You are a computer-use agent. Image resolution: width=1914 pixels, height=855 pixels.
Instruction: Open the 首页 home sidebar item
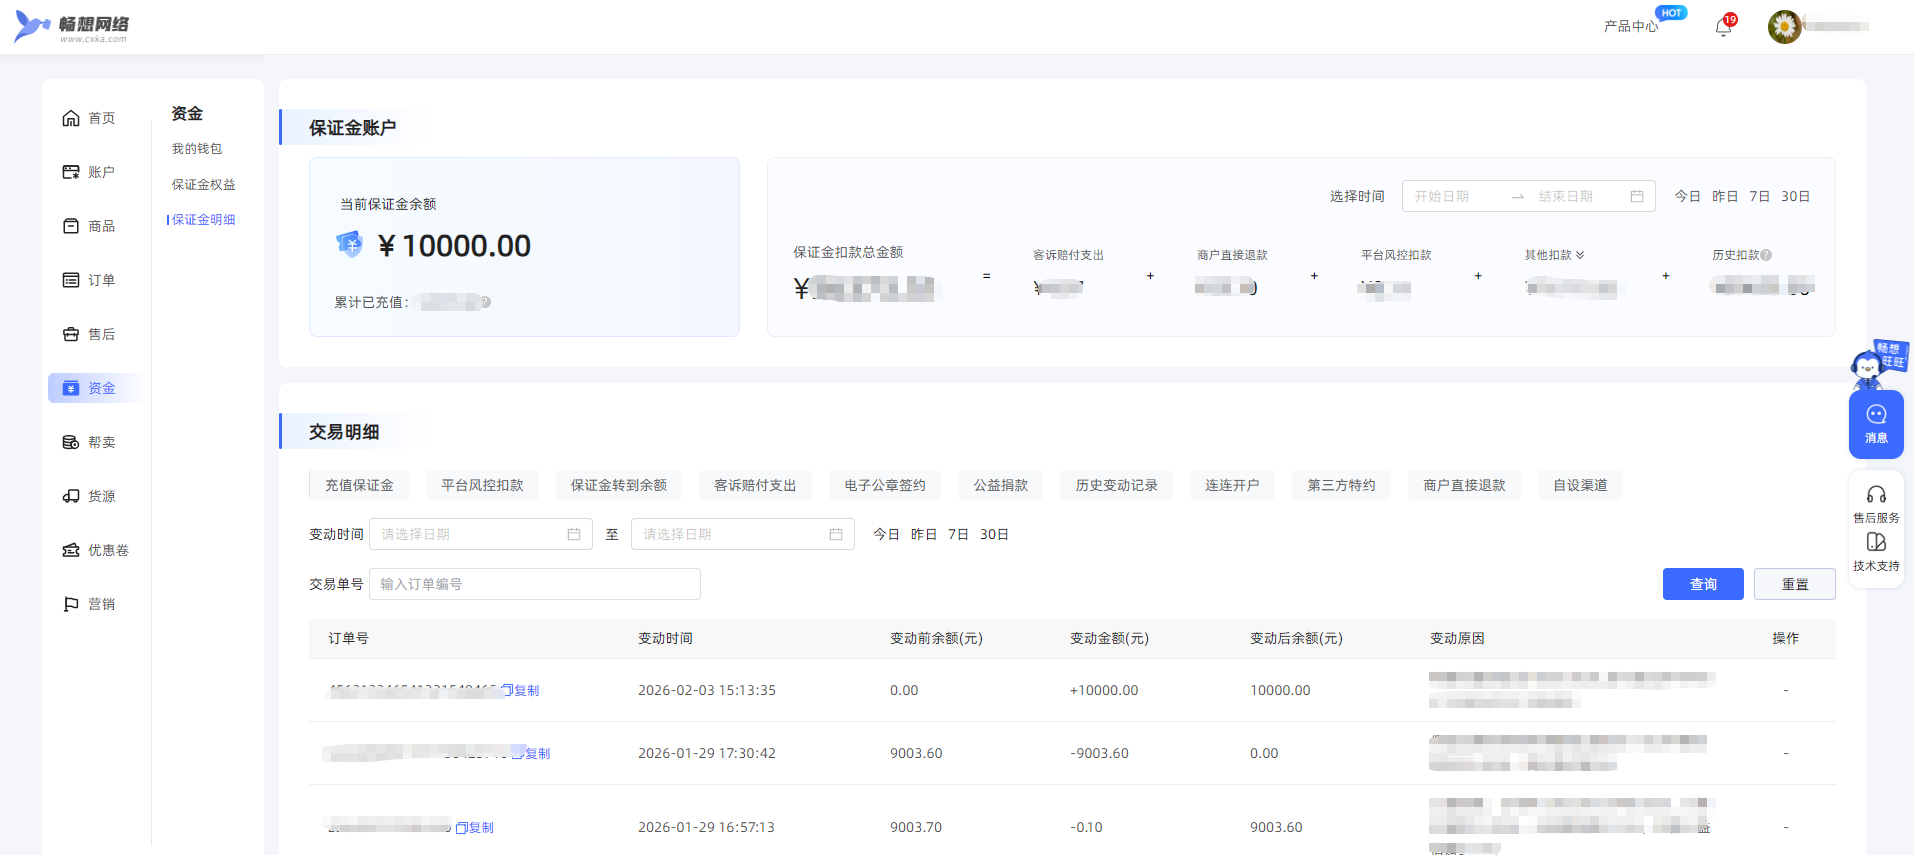[90, 118]
